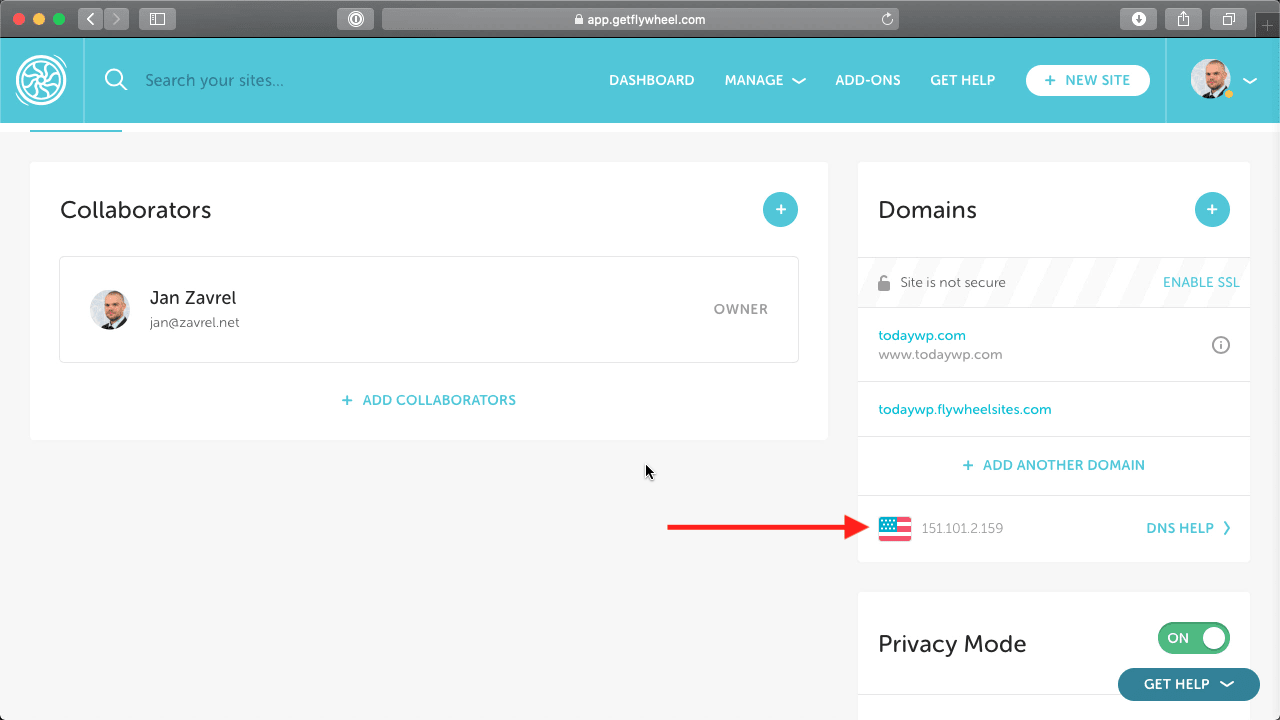1280x720 pixels.
Task: Click the search magnifier icon
Action: 116,80
